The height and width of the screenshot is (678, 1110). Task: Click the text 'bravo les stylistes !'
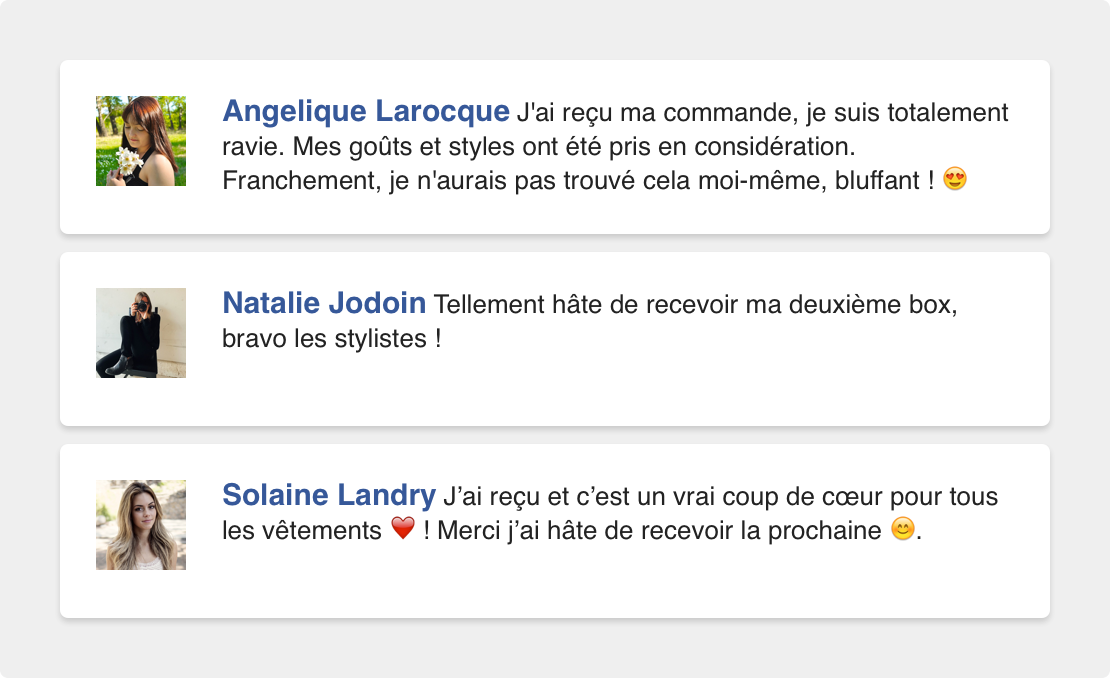332,338
